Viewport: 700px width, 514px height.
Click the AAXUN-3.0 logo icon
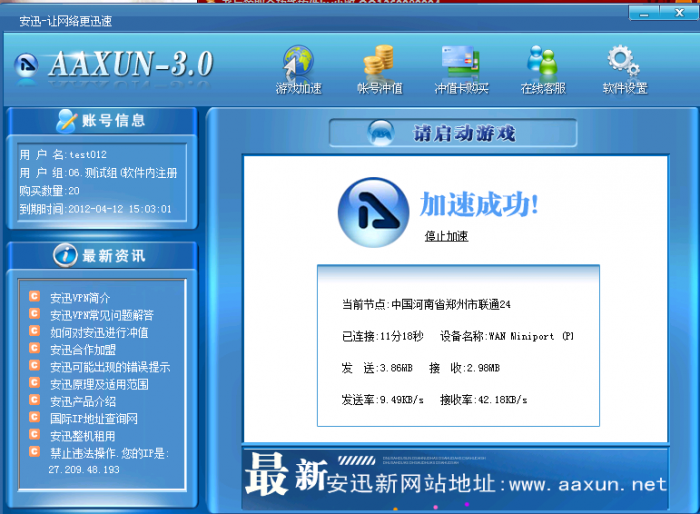(x=26, y=65)
